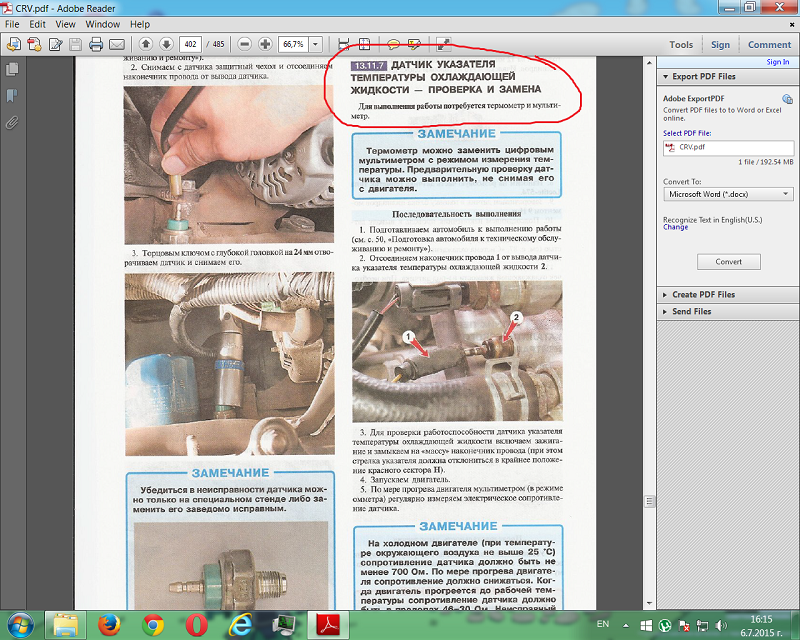Screen dimensions: 800x640
Task: Open Opera browser from the taskbar
Action: [x=196, y=625]
